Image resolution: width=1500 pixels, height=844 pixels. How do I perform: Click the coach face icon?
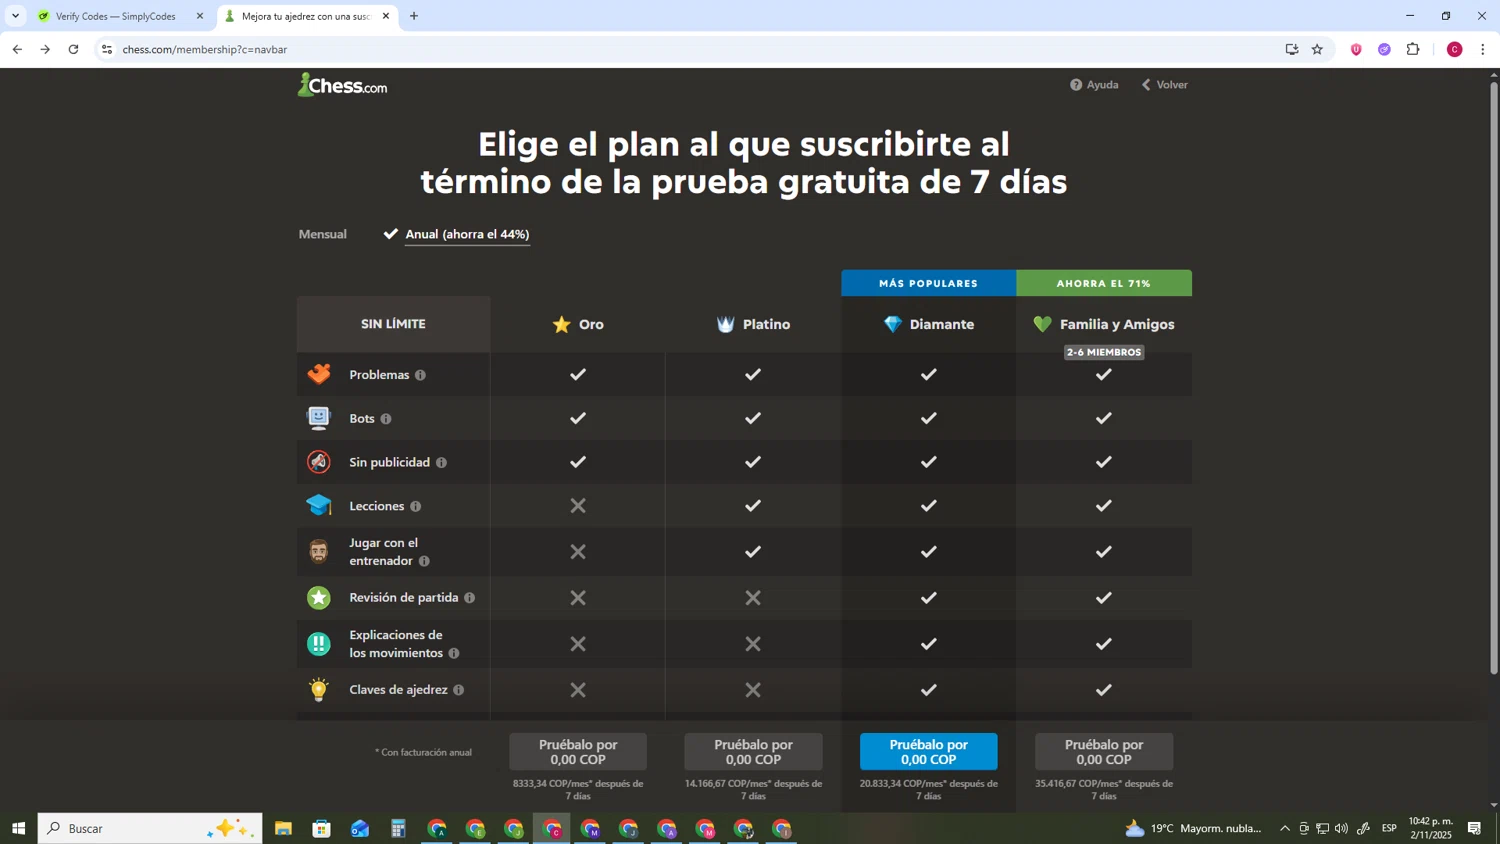[x=319, y=552]
